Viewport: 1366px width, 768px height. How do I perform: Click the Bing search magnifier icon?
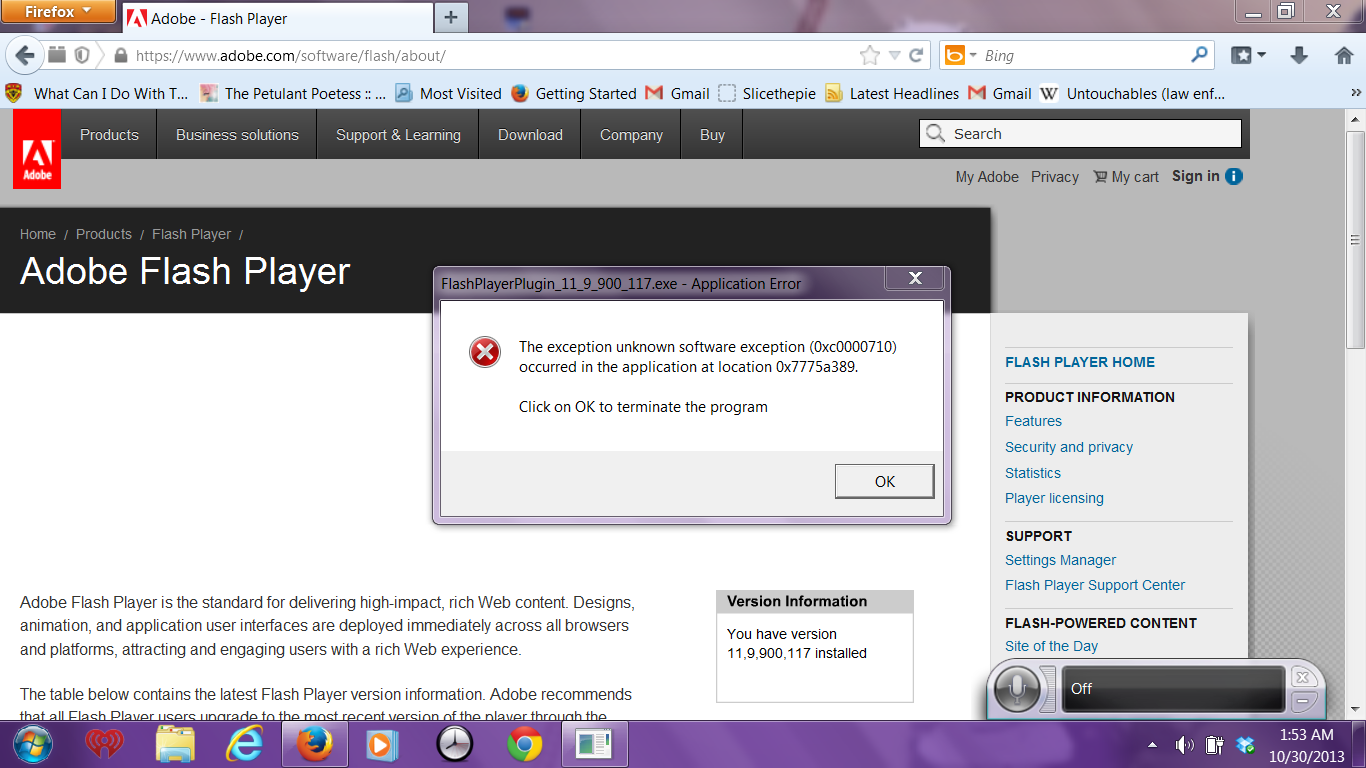[x=1200, y=55]
